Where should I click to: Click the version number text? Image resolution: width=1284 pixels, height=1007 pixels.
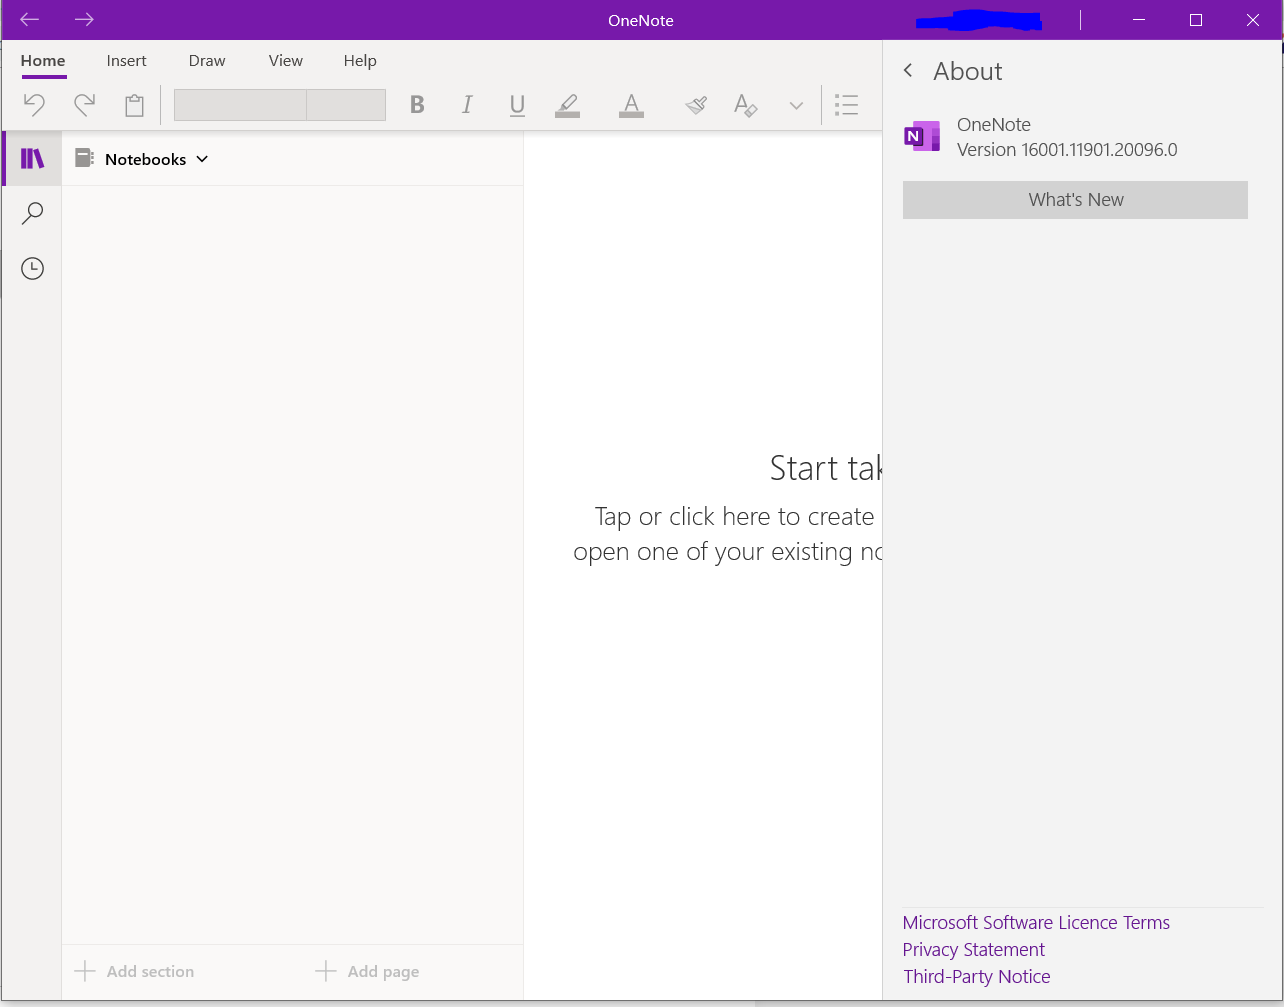(x=1067, y=150)
